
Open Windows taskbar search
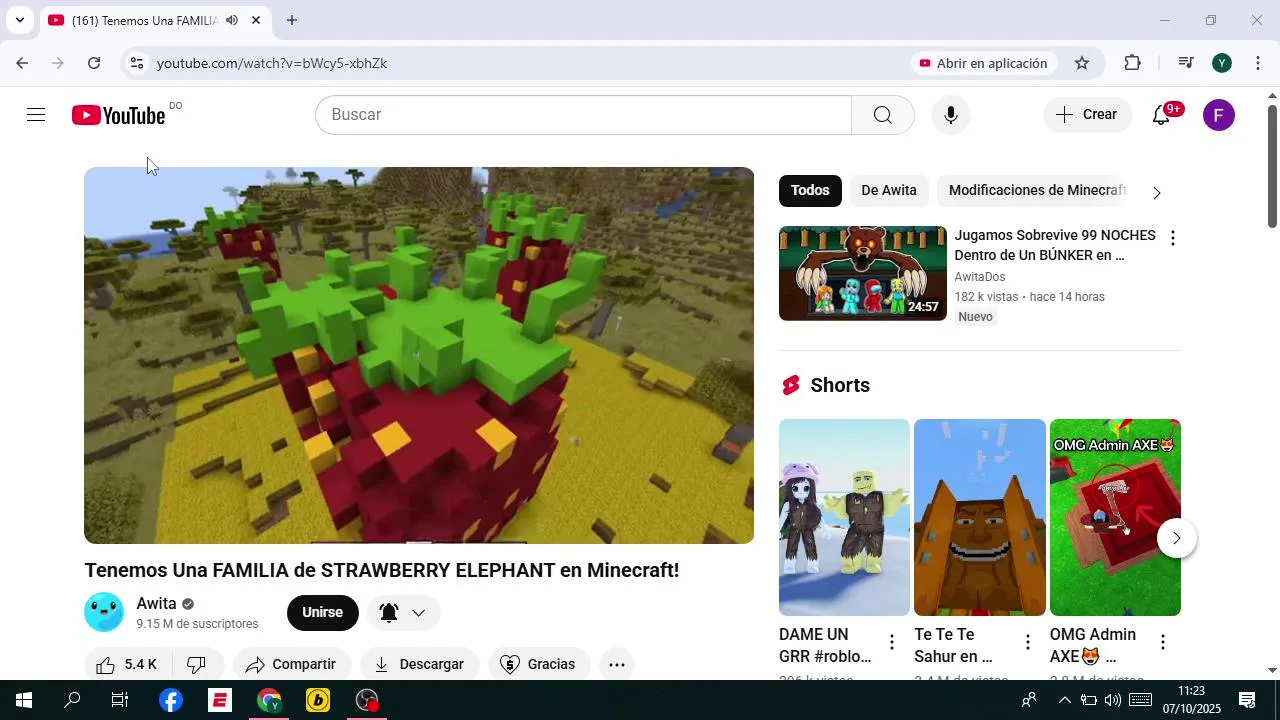tap(72, 700)
